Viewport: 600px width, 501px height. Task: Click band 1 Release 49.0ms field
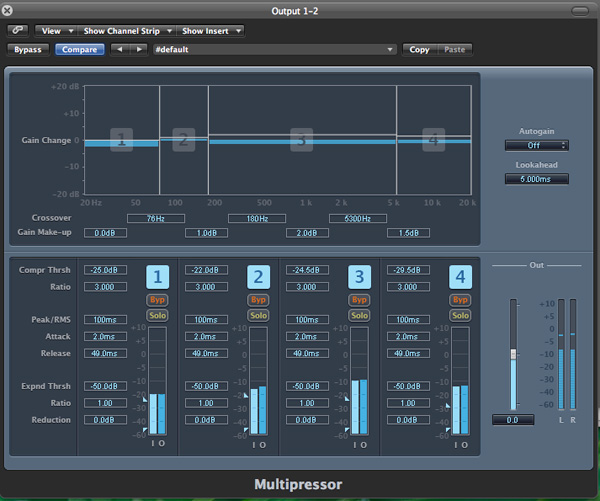(105, 353)
